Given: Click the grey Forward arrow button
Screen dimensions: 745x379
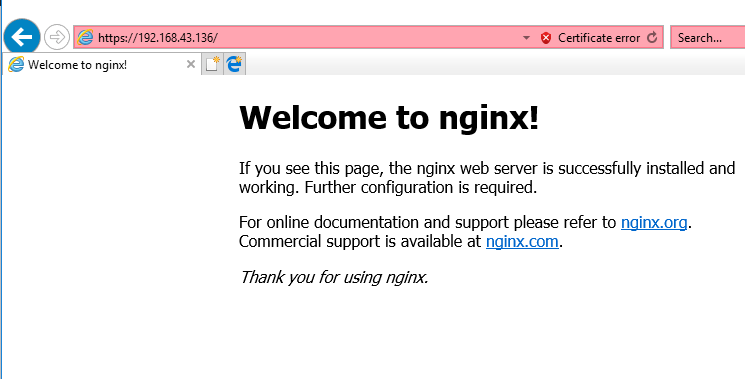Looking at the screenshot, I should click(x=57, y=37).
